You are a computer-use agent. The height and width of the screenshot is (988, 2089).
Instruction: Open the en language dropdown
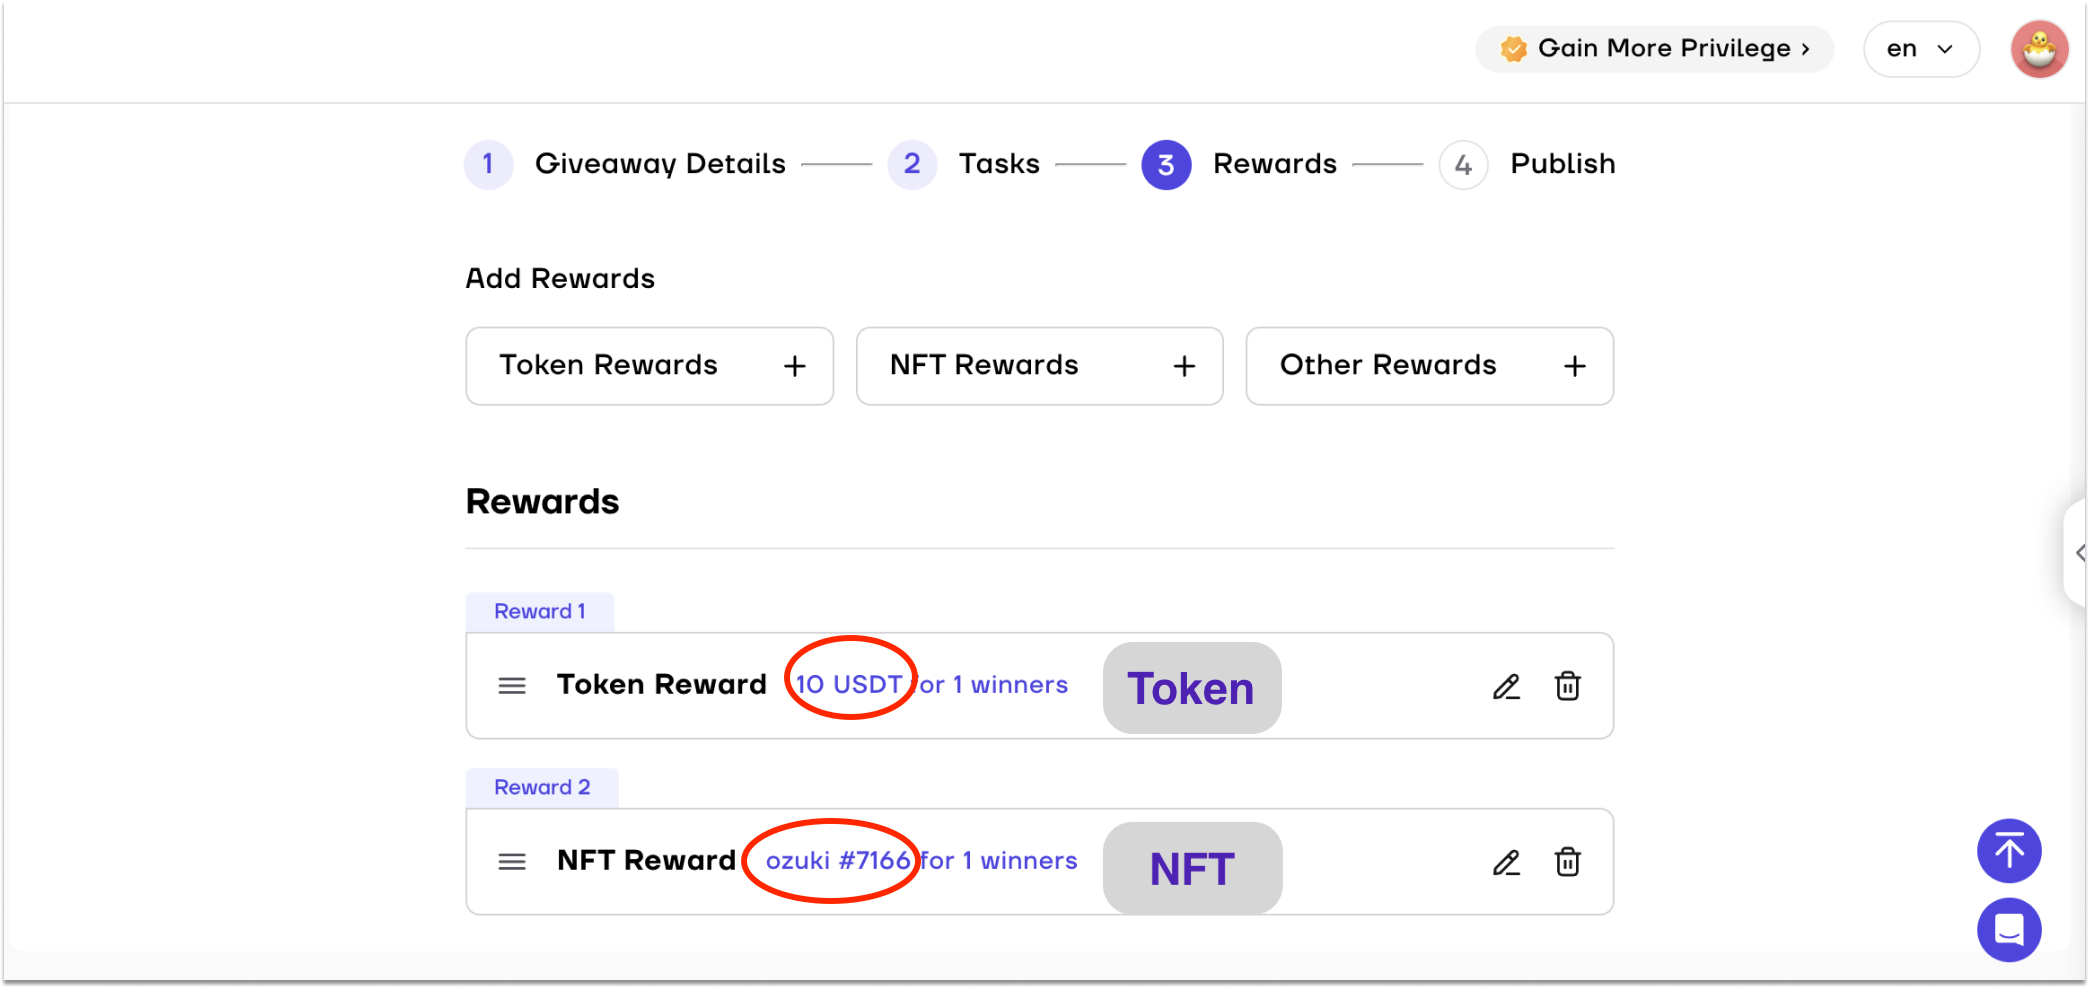(x=1921, y=49)
